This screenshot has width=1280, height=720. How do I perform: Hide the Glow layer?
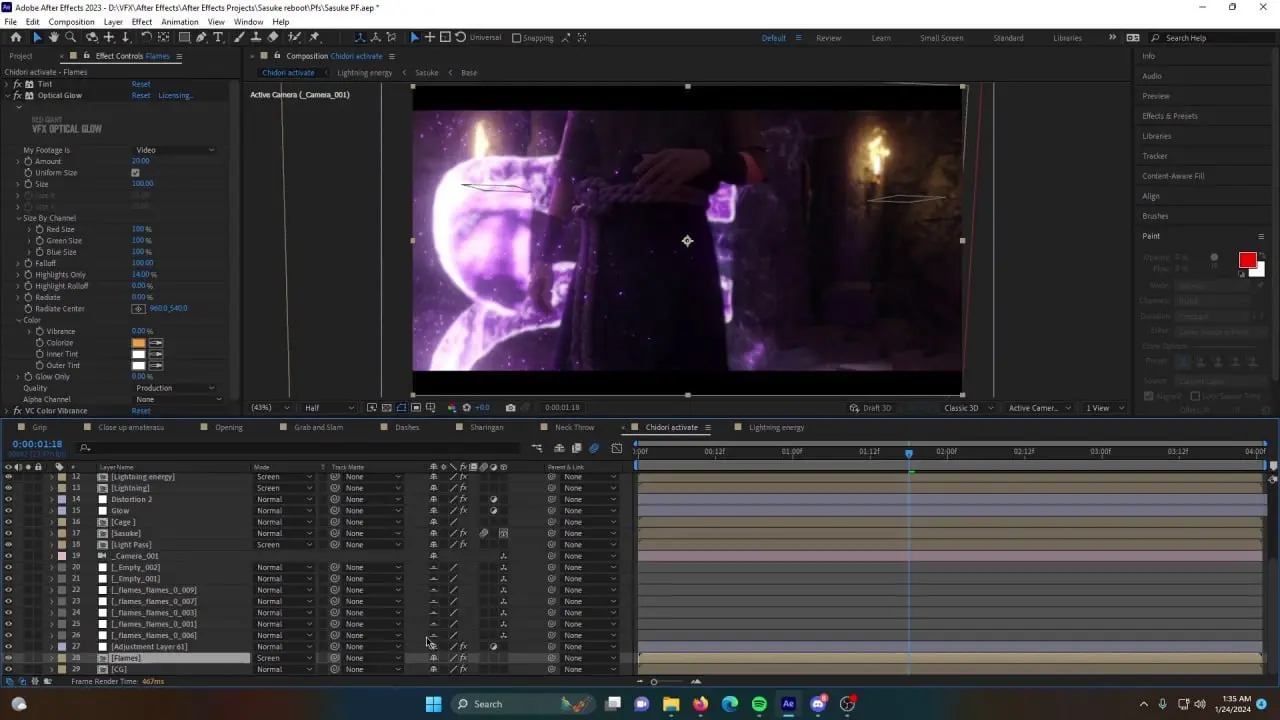(x=8, y=511)
